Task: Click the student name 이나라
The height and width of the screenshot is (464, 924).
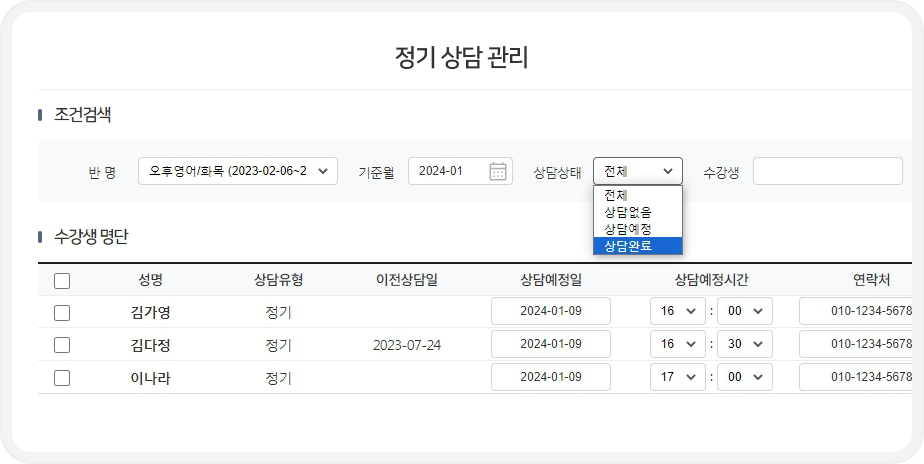Action: (x=150, y=378)
